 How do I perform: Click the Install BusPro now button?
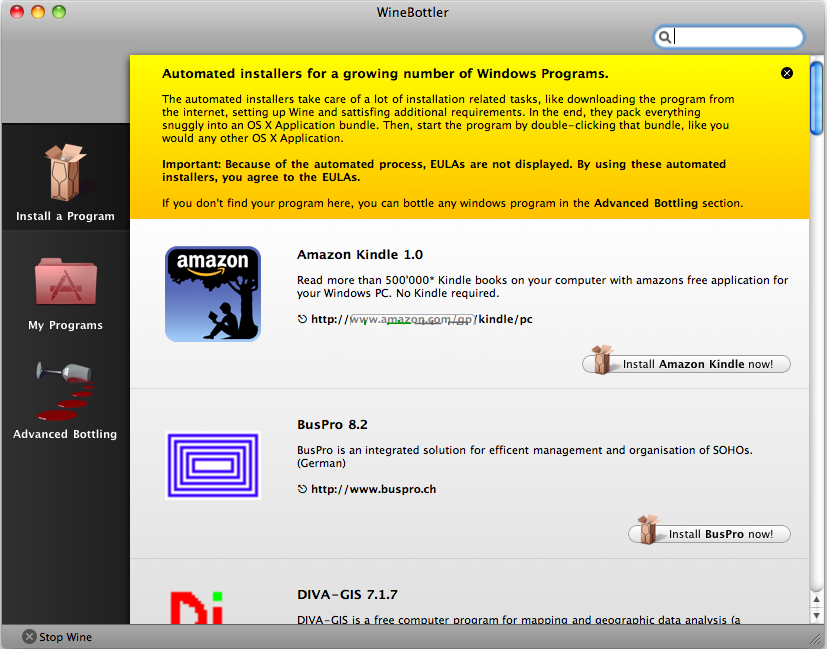[709, 534]
